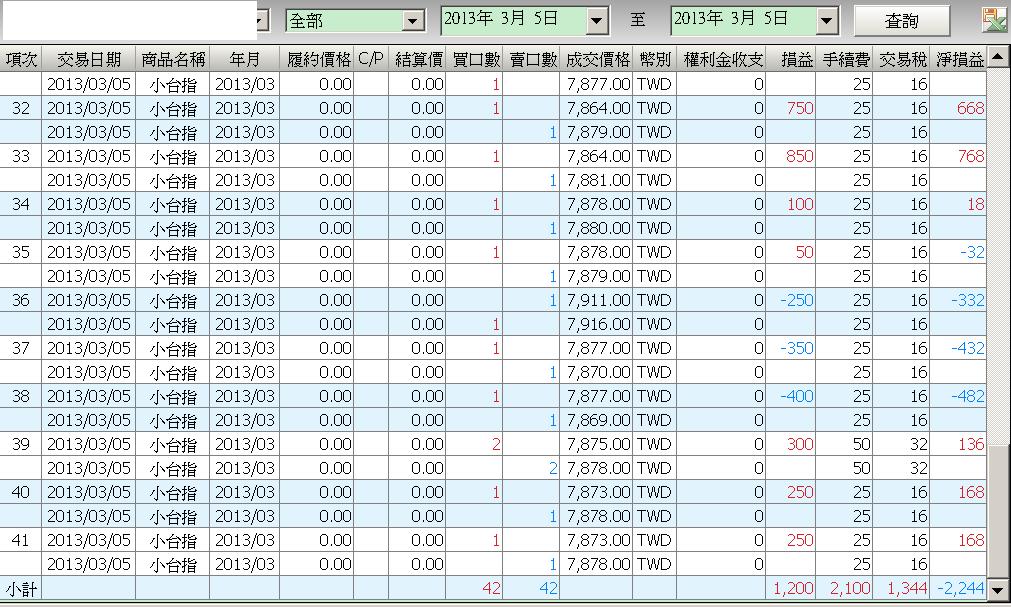Select row number 37
Image resolution: width=1011 pixels, height=607 pixels.
(x=21, y=348)
